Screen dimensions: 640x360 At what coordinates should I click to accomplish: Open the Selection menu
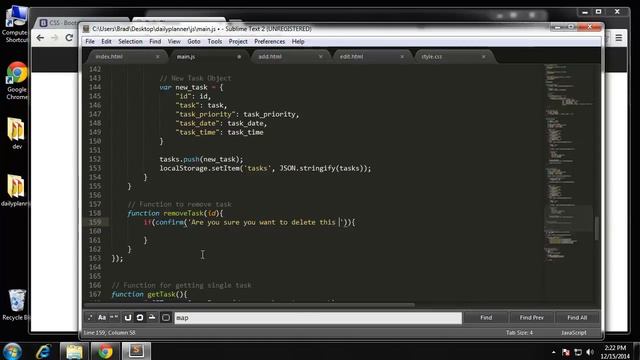click(x=130, y=41)
